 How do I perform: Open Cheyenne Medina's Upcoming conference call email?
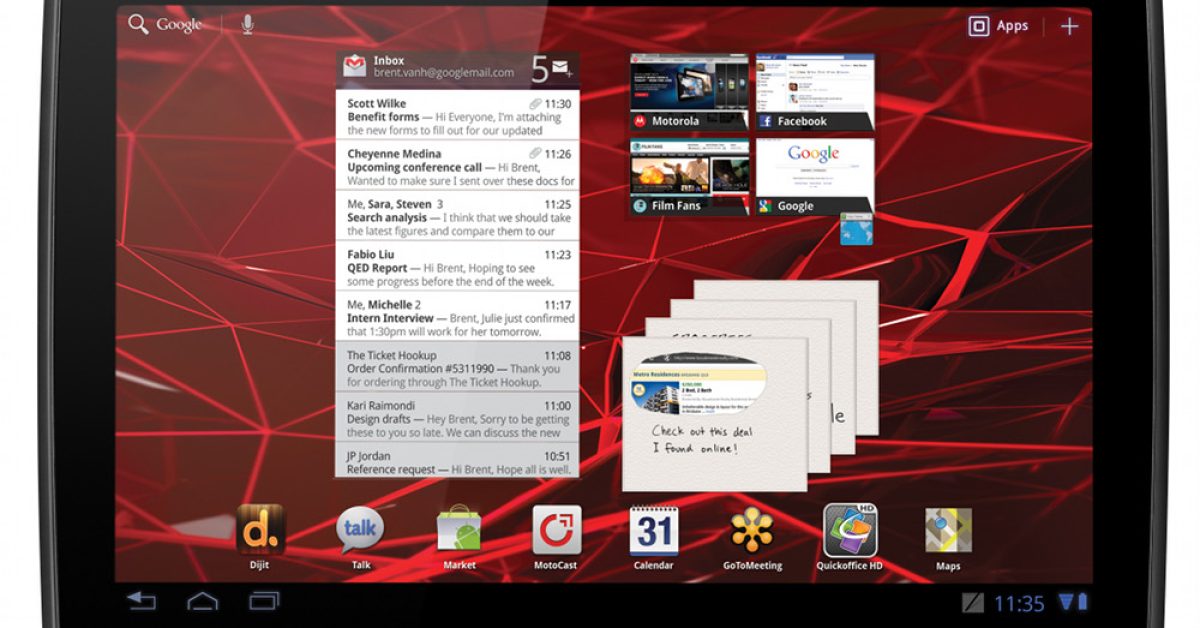point(457,167)
